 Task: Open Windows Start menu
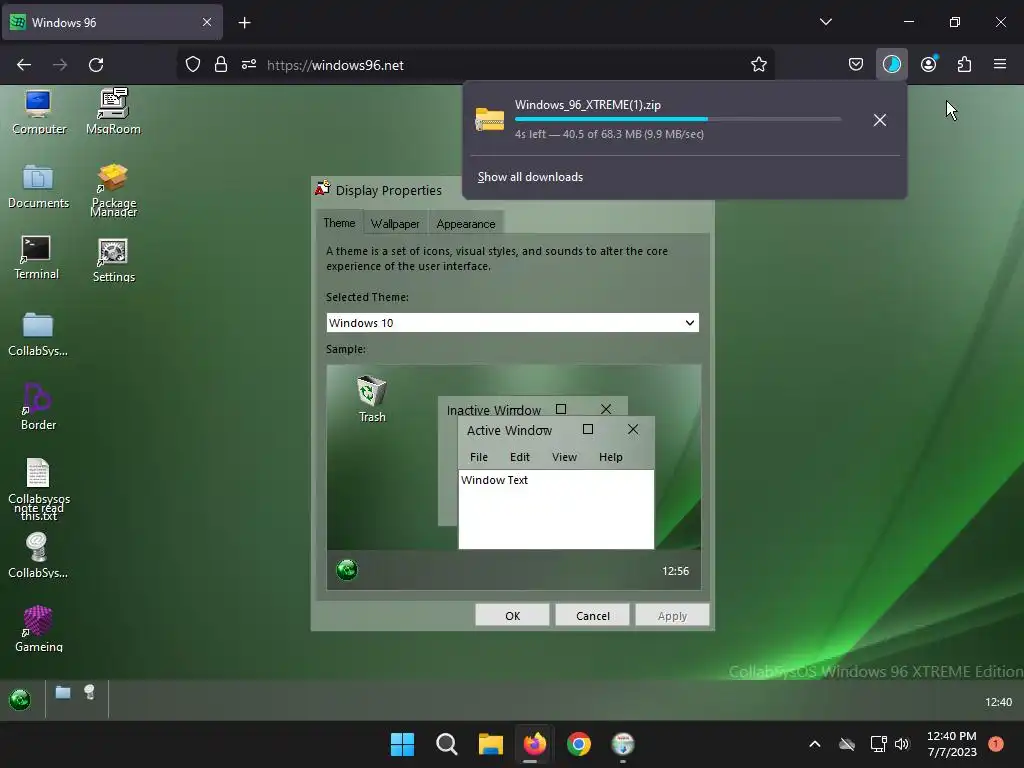tap(402, 744)
